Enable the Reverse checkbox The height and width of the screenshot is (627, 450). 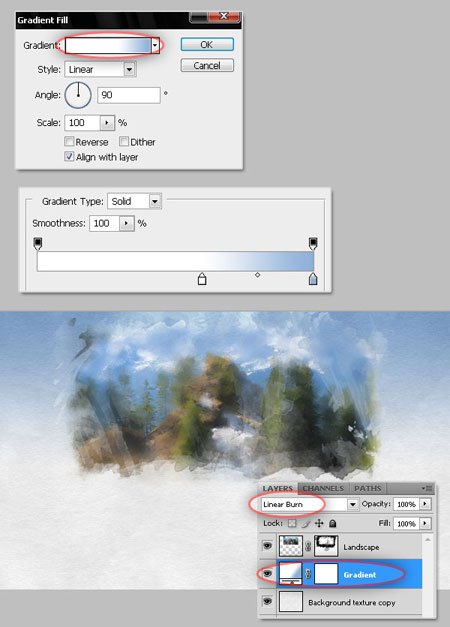69,142
